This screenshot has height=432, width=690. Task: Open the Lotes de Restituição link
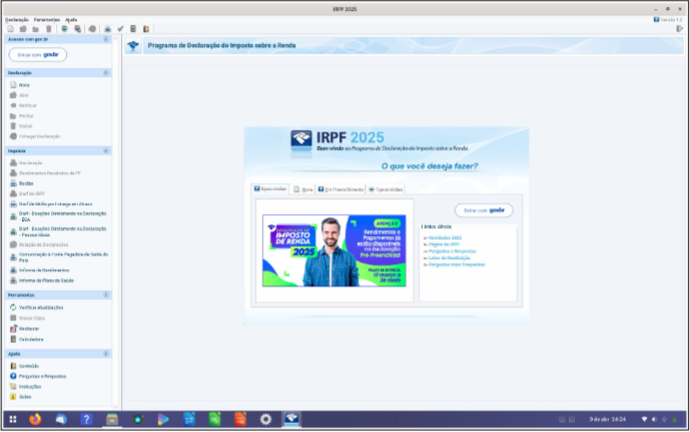pos(449,258)
